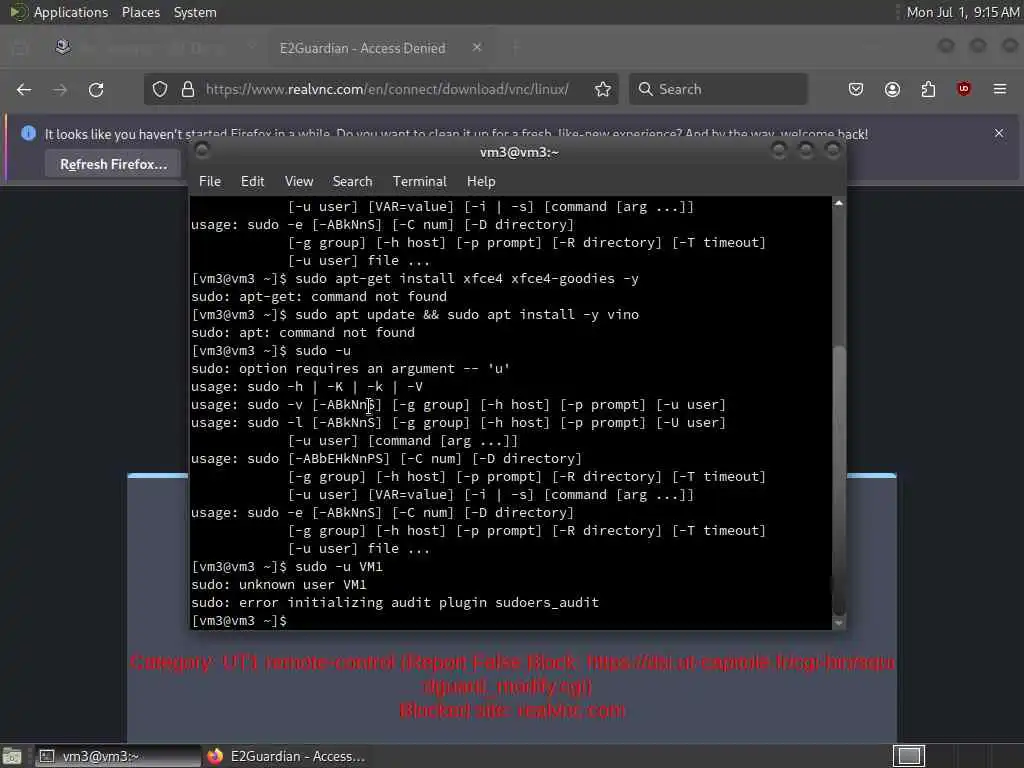The width and height of the screenshot is (1024, 768).
Task: Open terminal View menu
Action: point(299,182)
